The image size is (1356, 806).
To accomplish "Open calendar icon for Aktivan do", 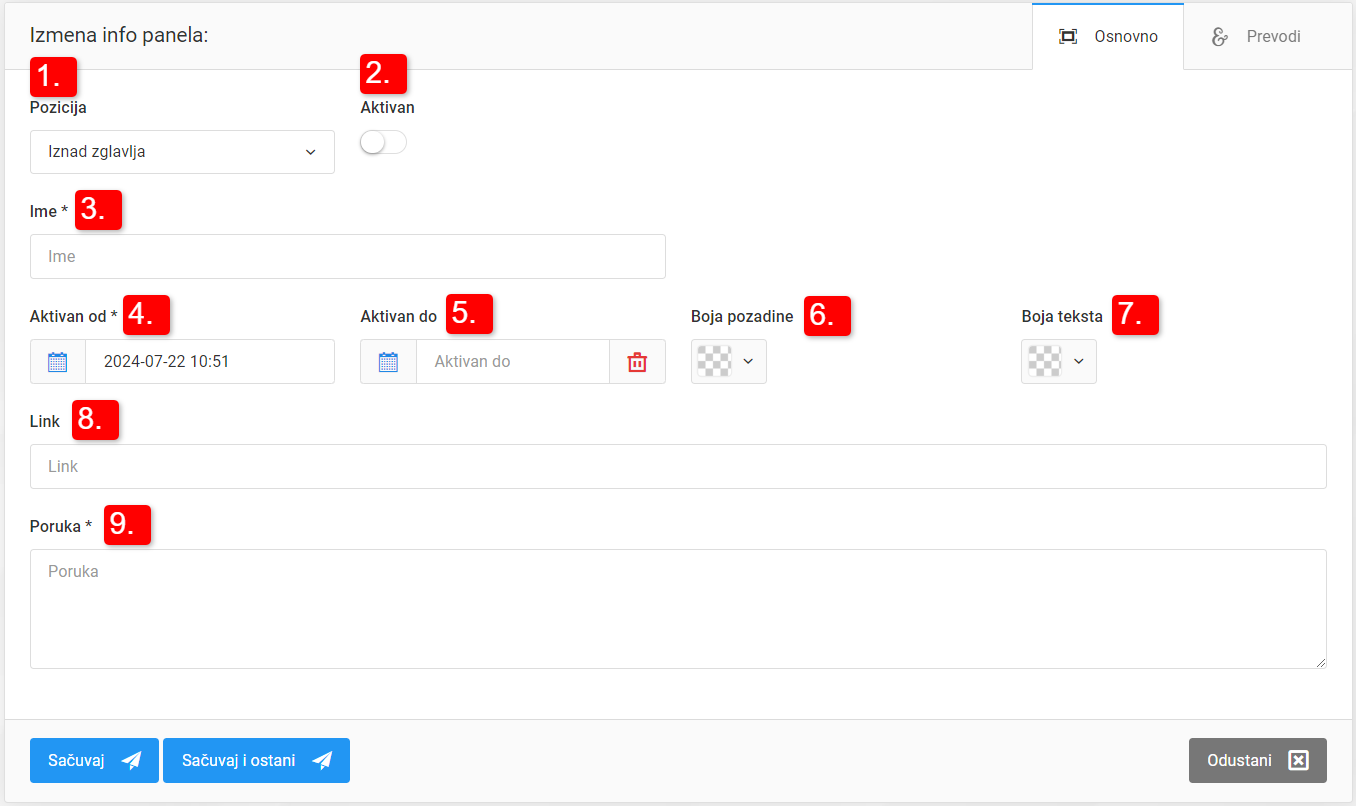I will (388, 362).
